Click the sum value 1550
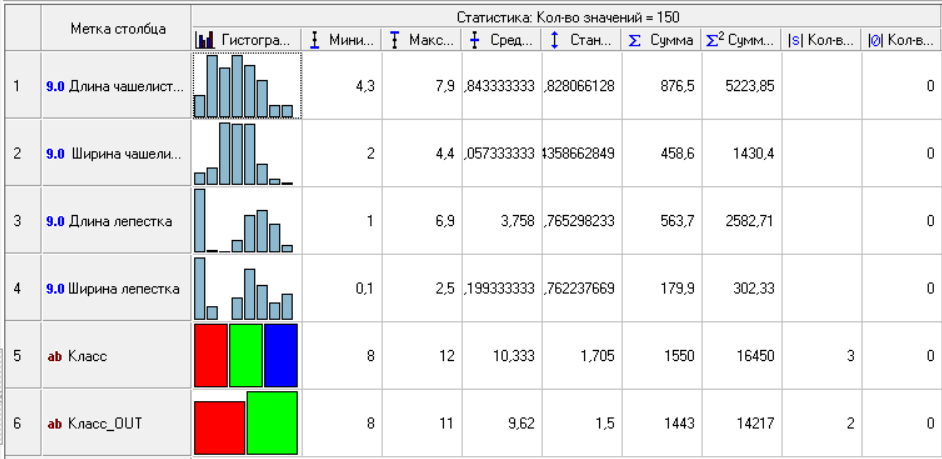 tap(679, 357)
